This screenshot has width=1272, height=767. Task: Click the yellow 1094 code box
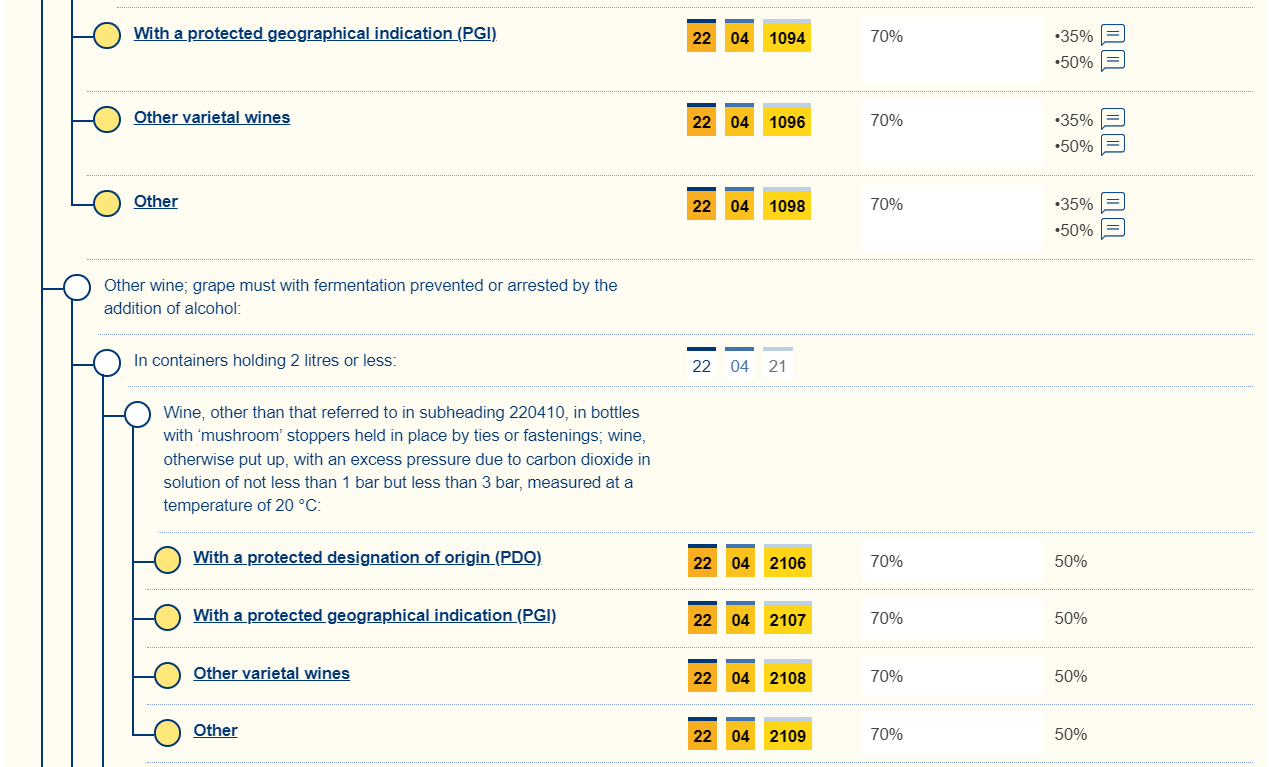point(787,37)
